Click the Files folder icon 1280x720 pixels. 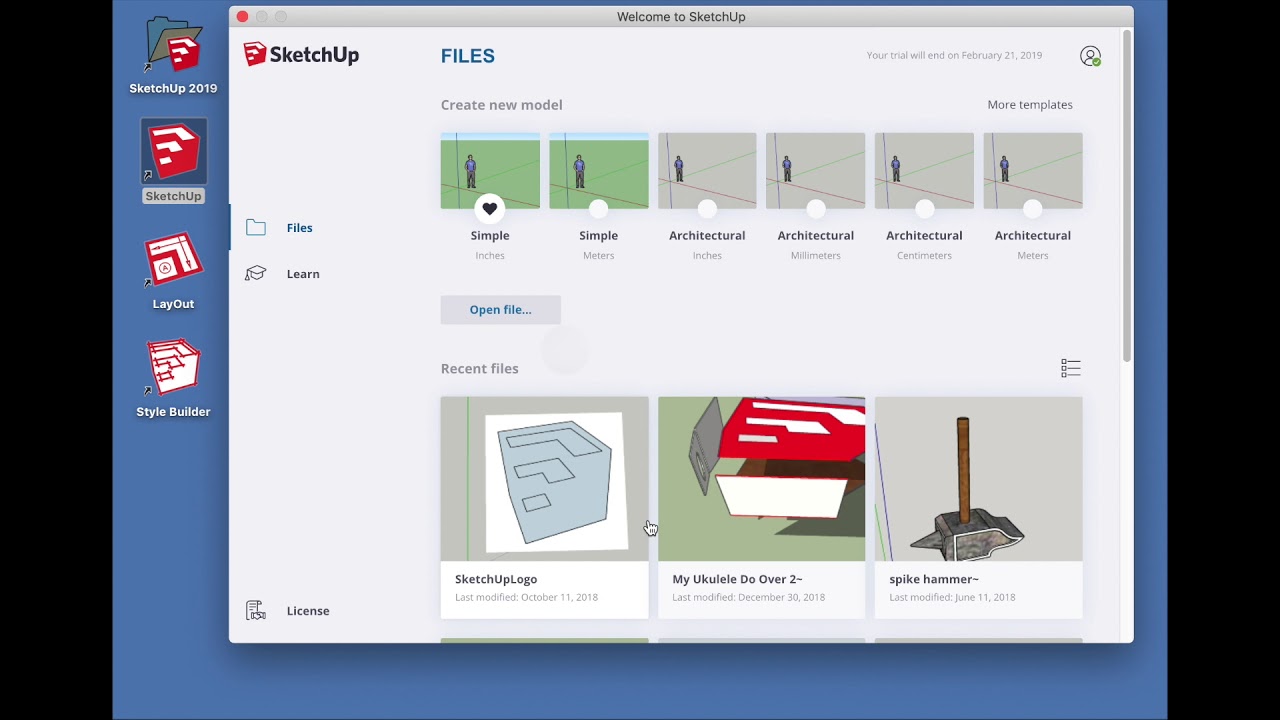[256, 228]
